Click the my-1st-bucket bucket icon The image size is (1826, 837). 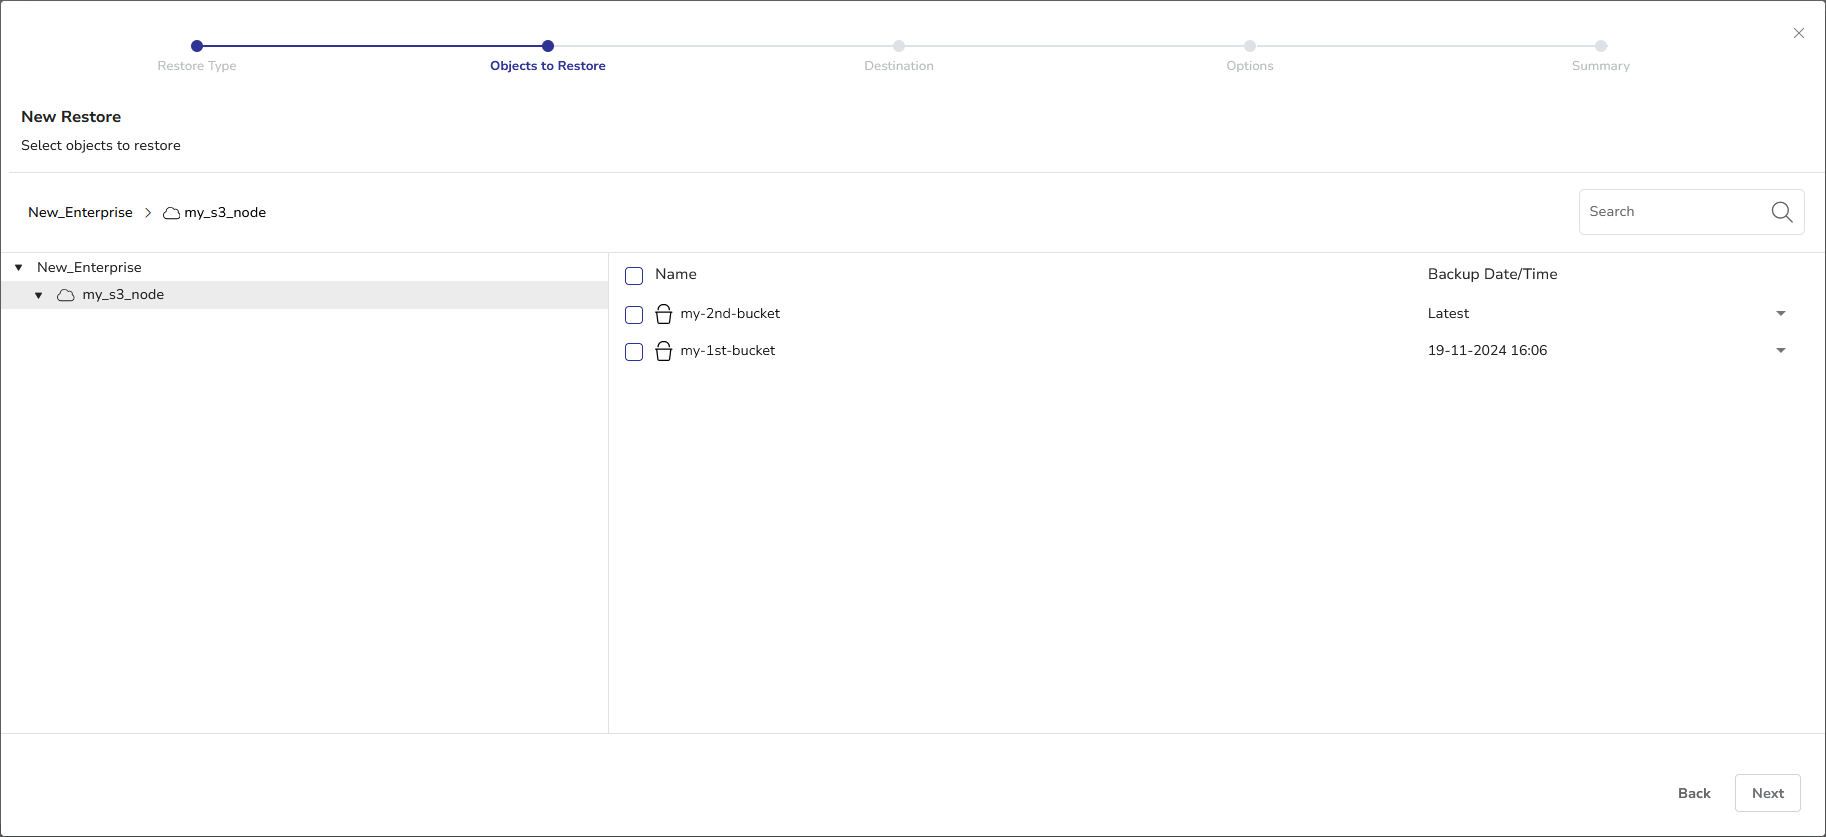point(663,351)
